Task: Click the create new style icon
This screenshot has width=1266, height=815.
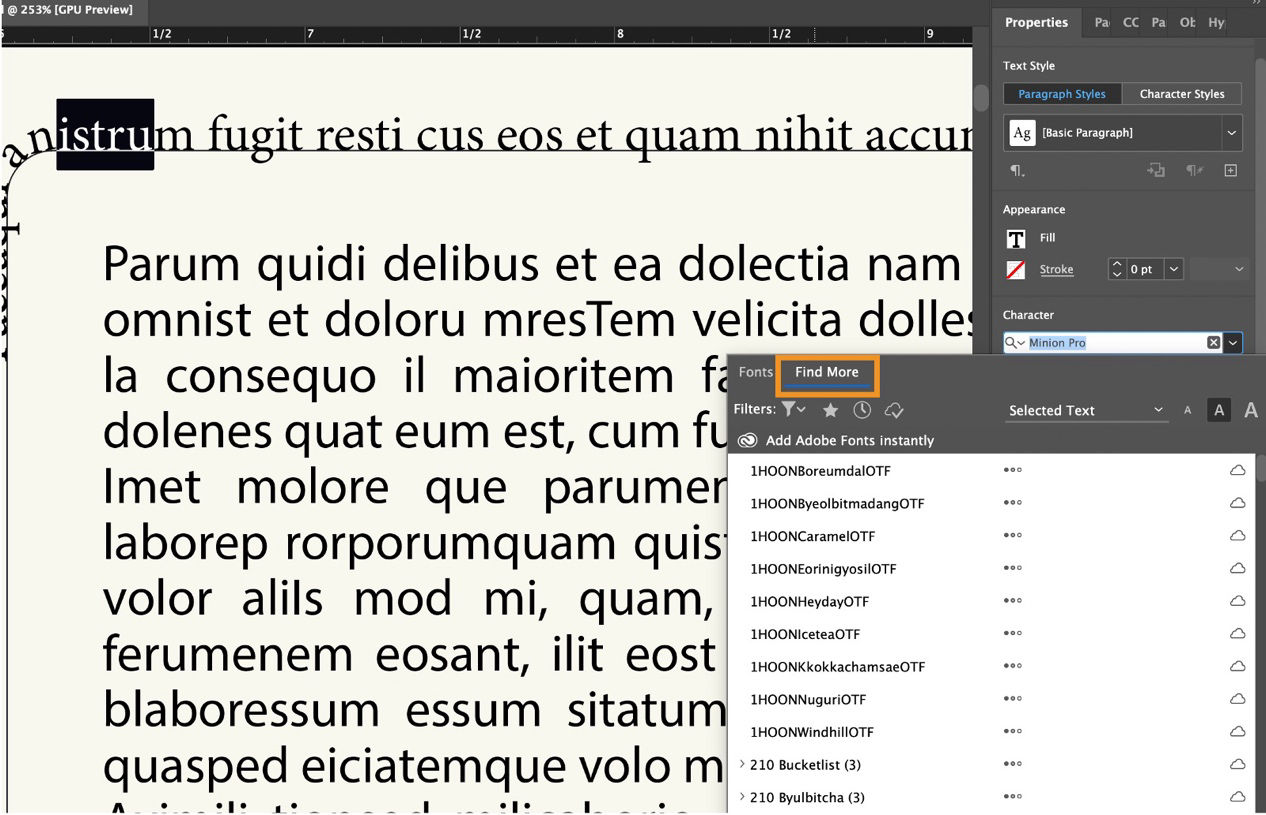Action: [x=1231, y=170]
